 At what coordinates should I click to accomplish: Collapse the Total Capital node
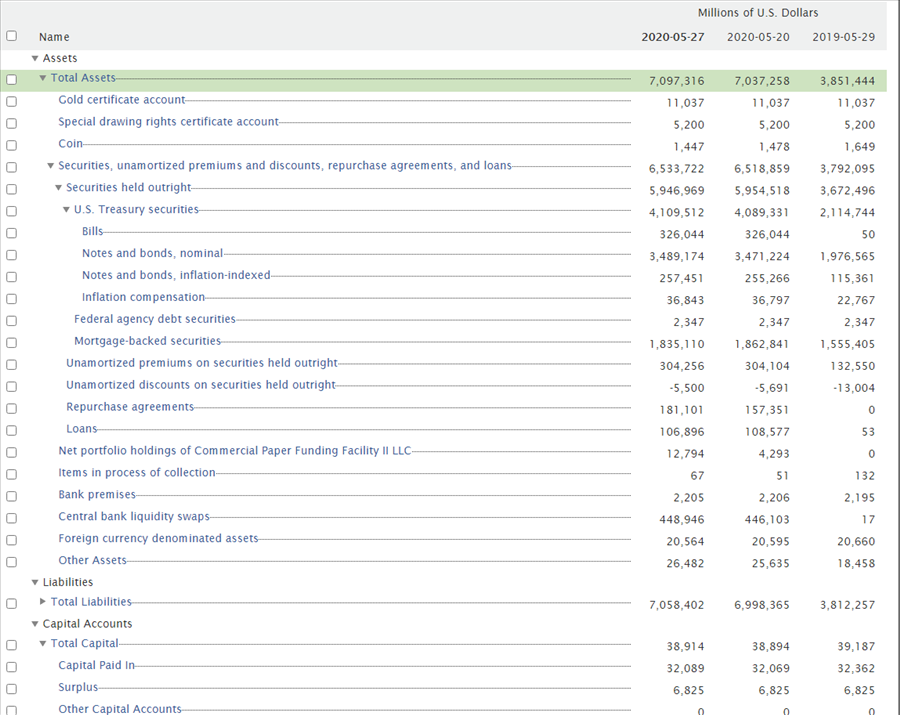point(42,643)
